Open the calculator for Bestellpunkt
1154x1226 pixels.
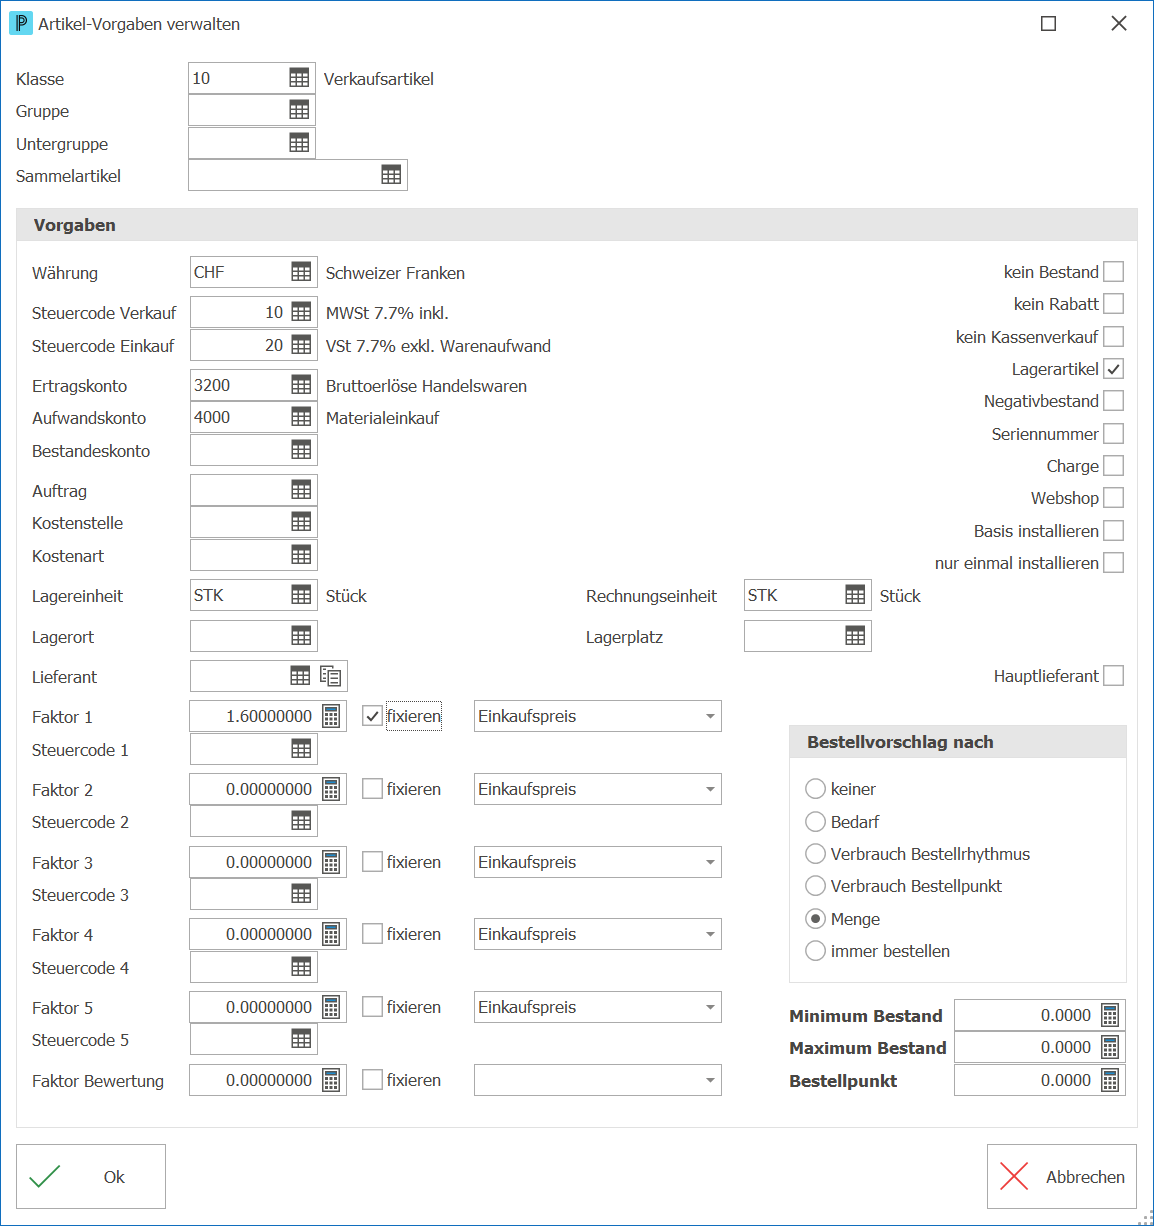pos(1110,1080)
